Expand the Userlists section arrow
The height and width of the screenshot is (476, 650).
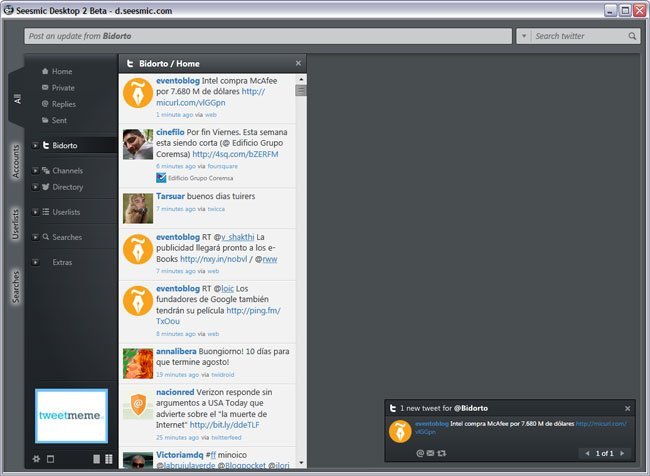click(35, 212)
